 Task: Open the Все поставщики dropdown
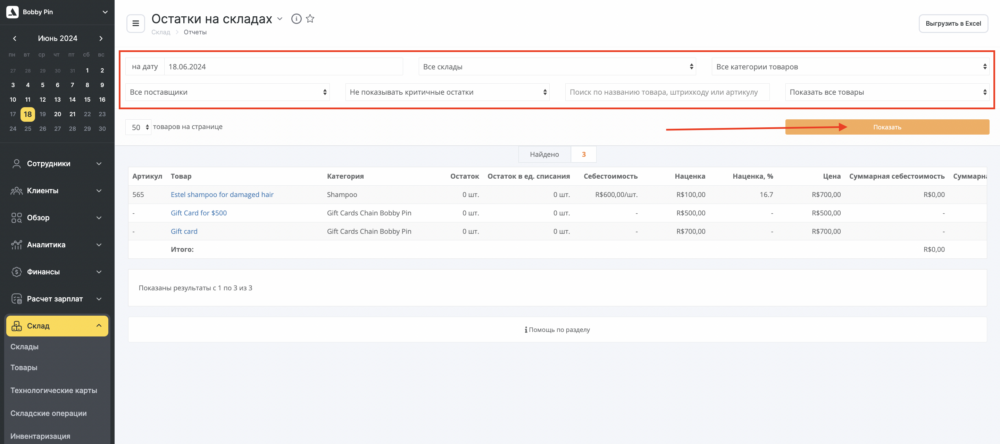tap(227, 92)
